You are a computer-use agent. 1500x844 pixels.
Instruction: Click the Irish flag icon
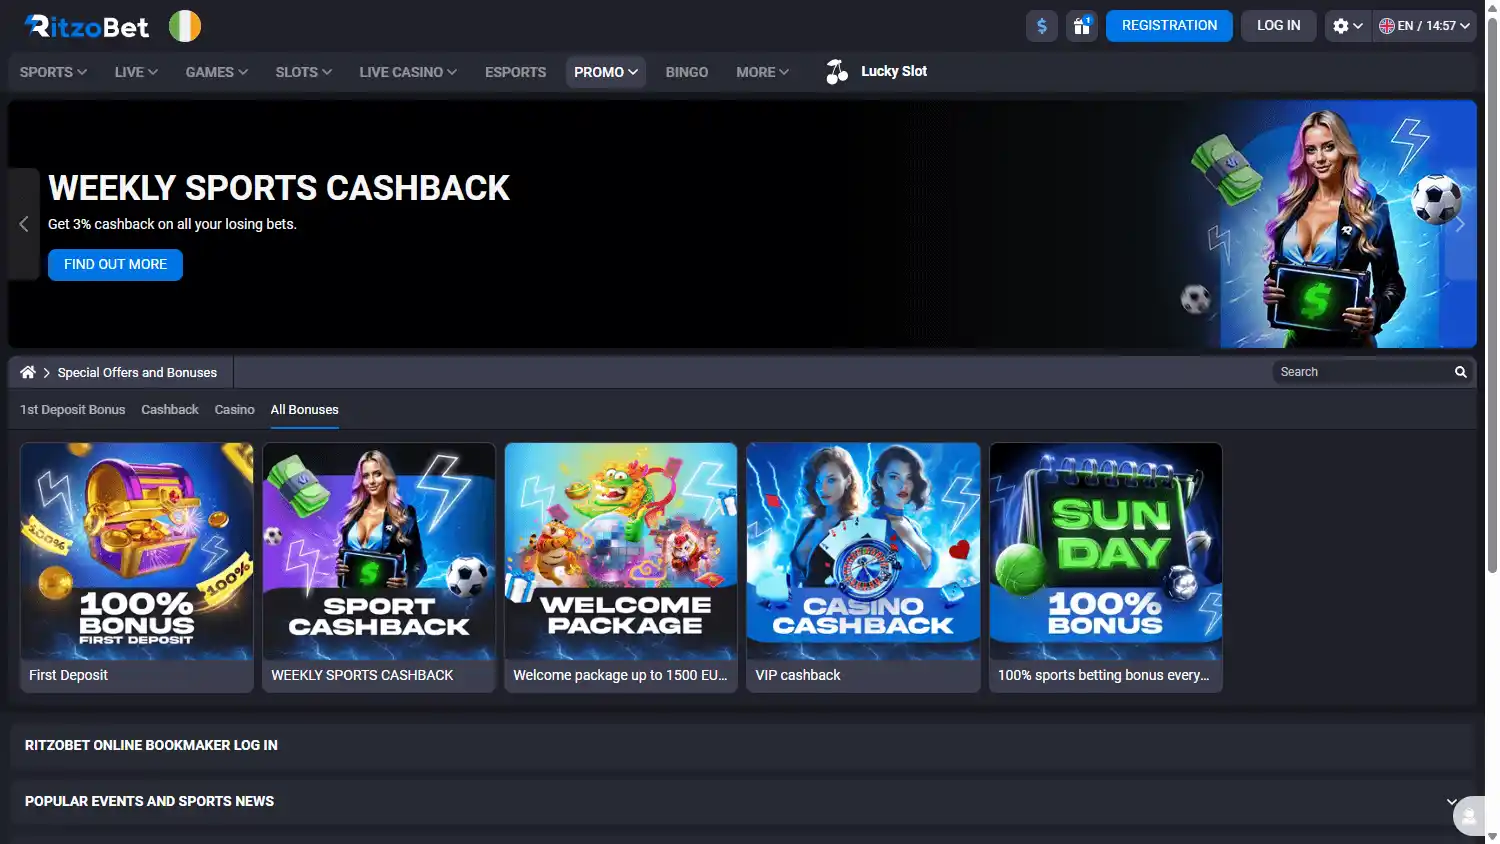click(x=185, y=26)
